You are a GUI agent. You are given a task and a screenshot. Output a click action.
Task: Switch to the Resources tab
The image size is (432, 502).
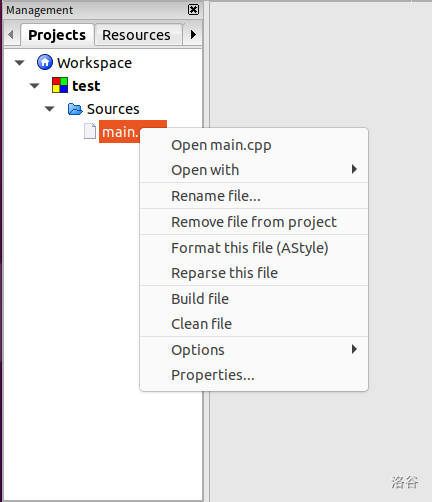pos(138,35)
